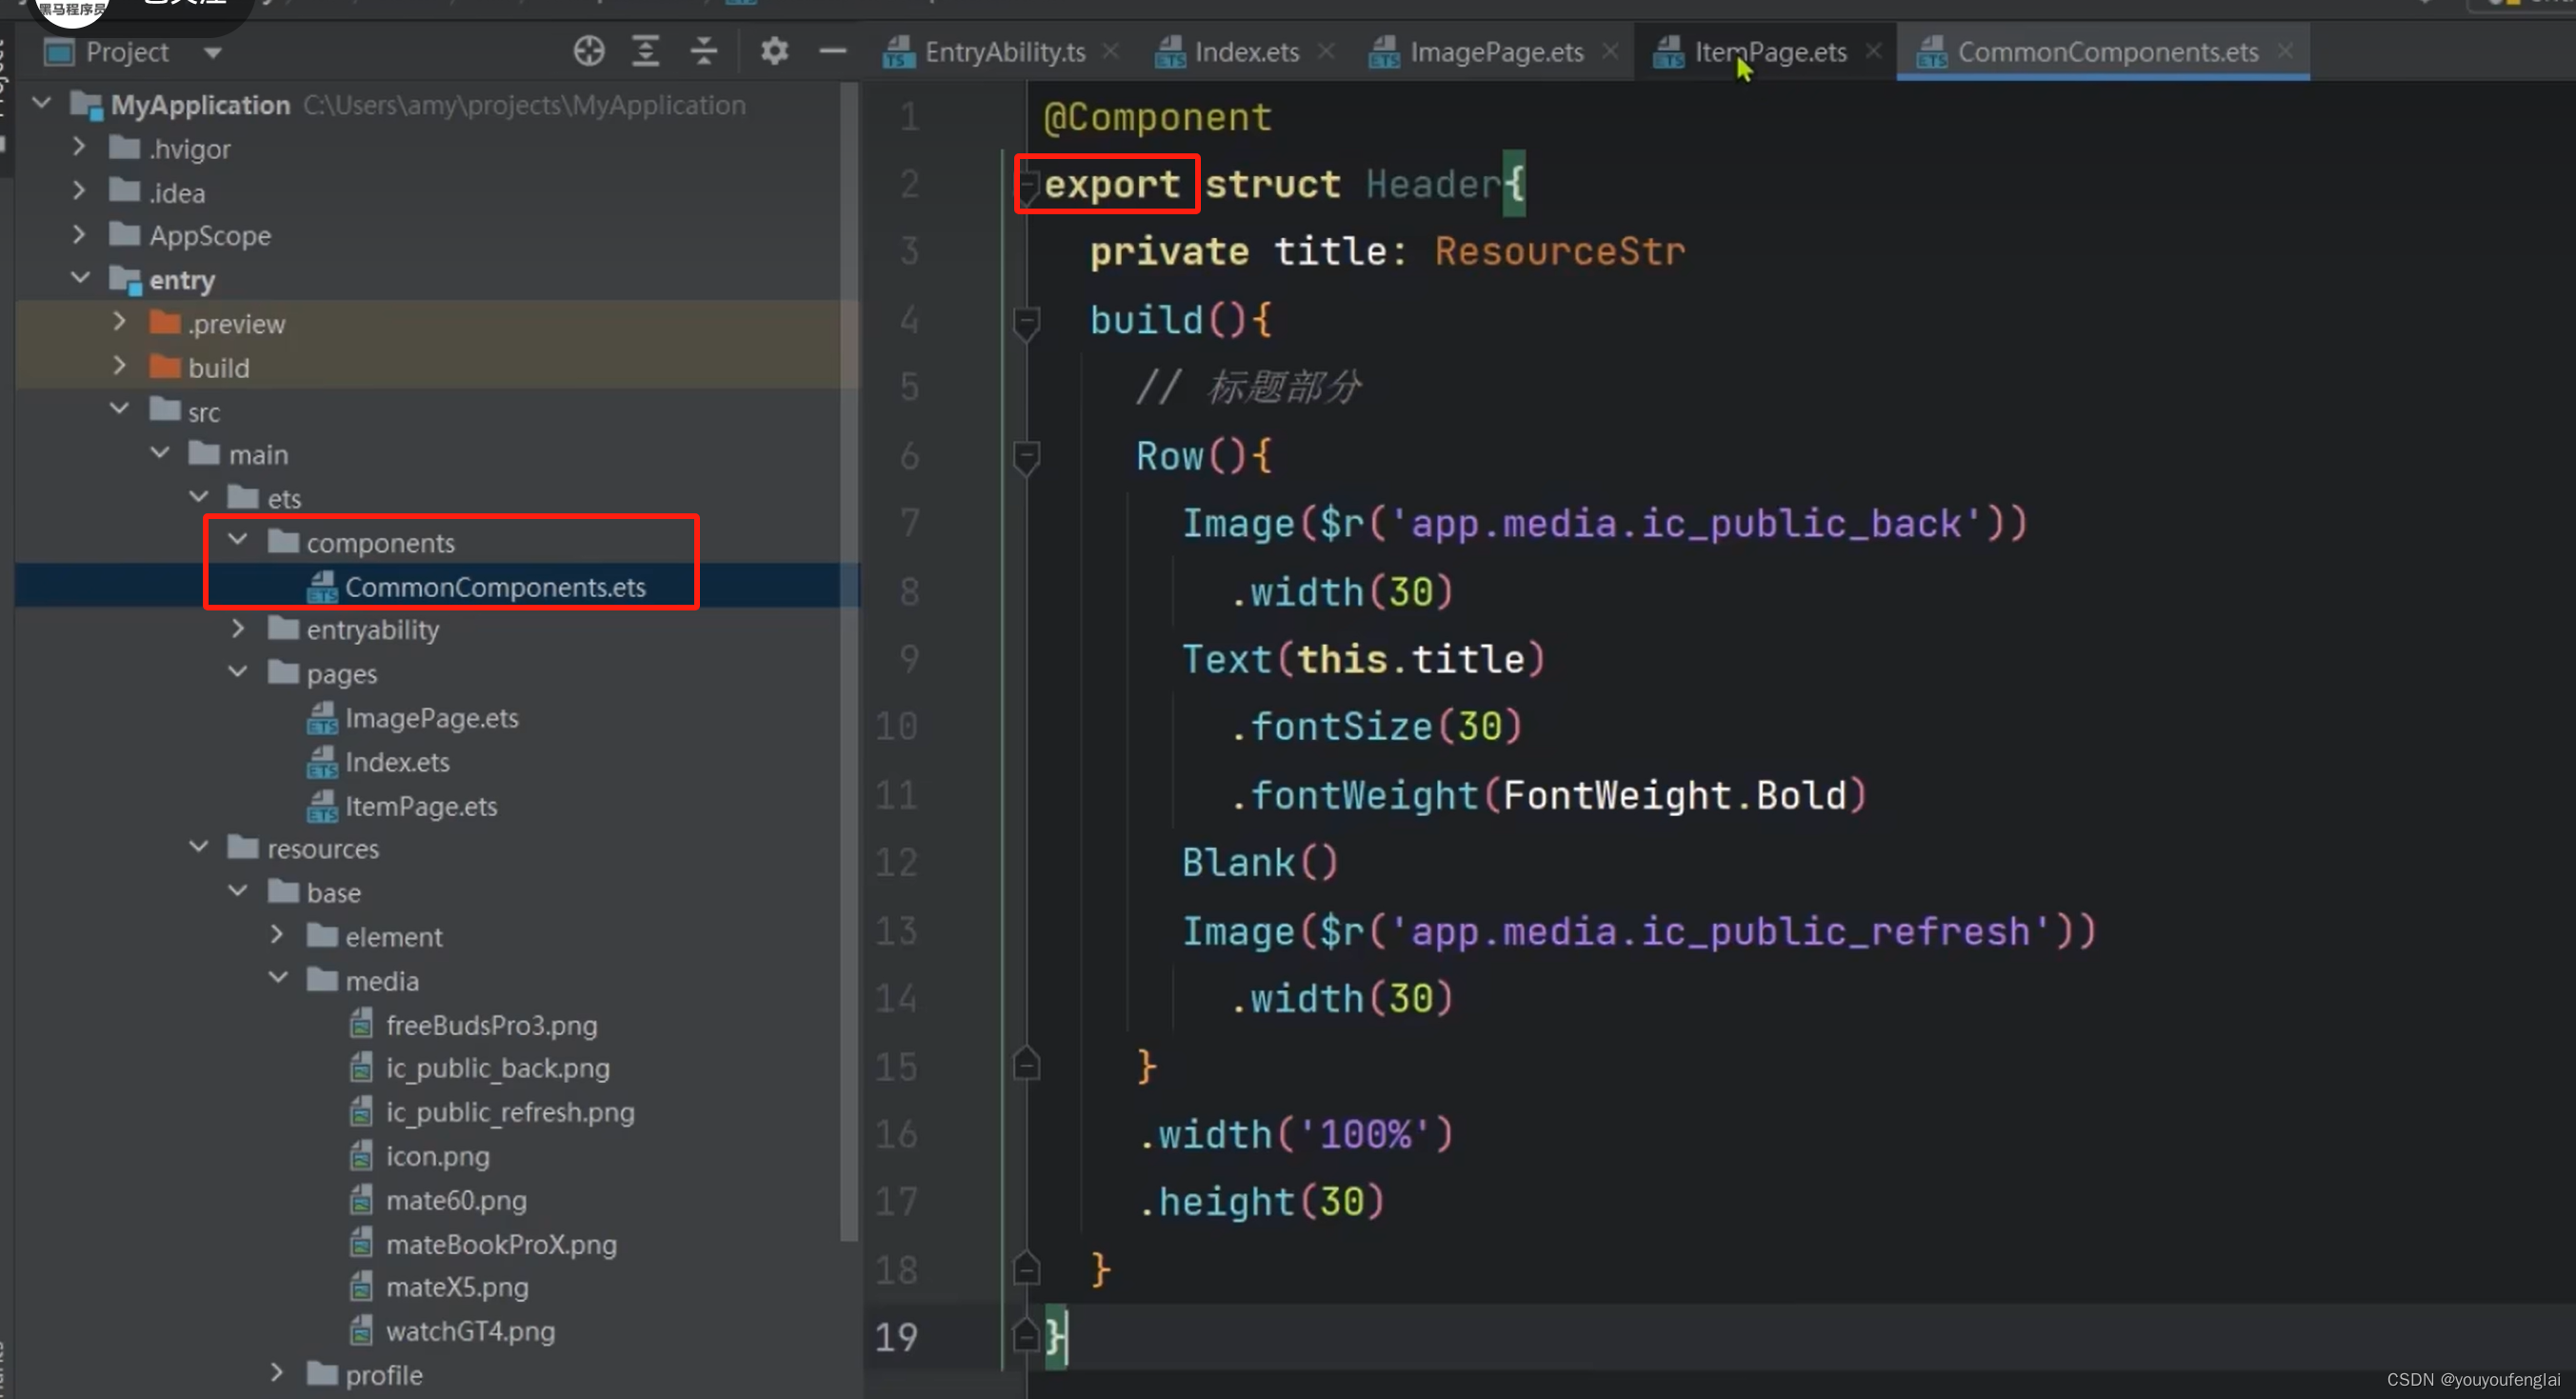Image resolution: width=2576 pixels, height=1399 pixels.
Task: Collapse the components folder
Action: [238, 541]
